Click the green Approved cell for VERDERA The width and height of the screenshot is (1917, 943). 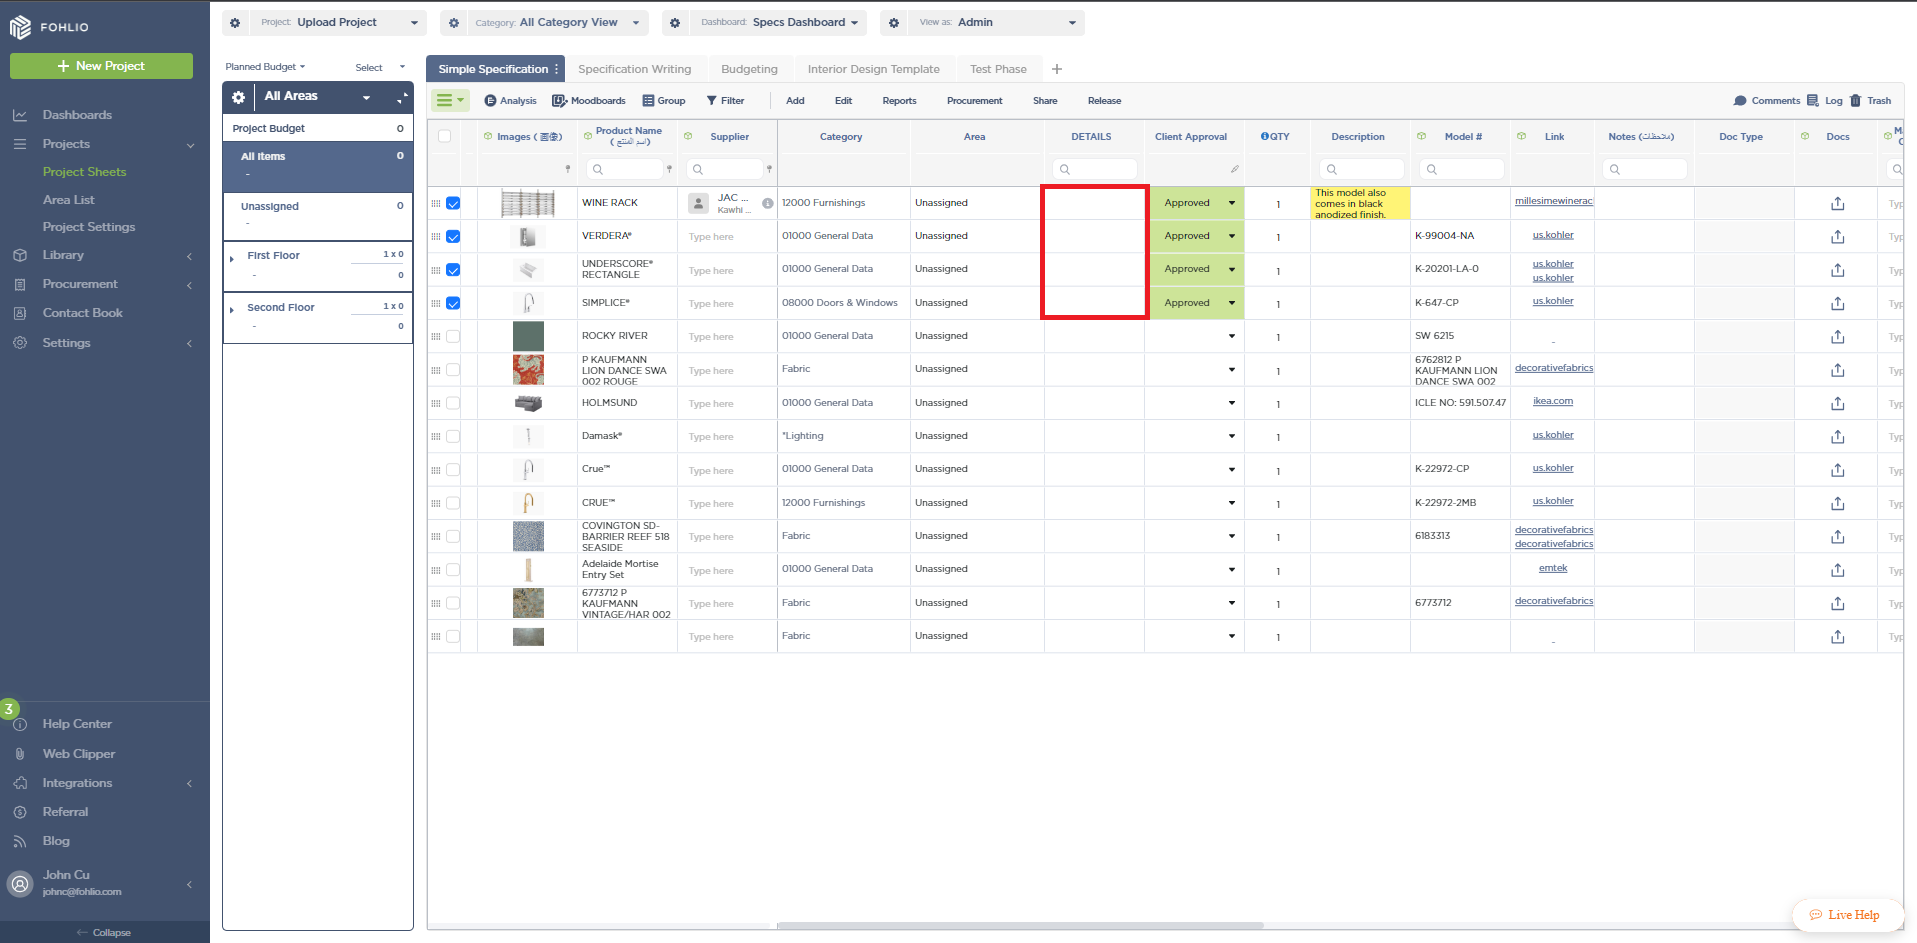(x=1195, y=237)
